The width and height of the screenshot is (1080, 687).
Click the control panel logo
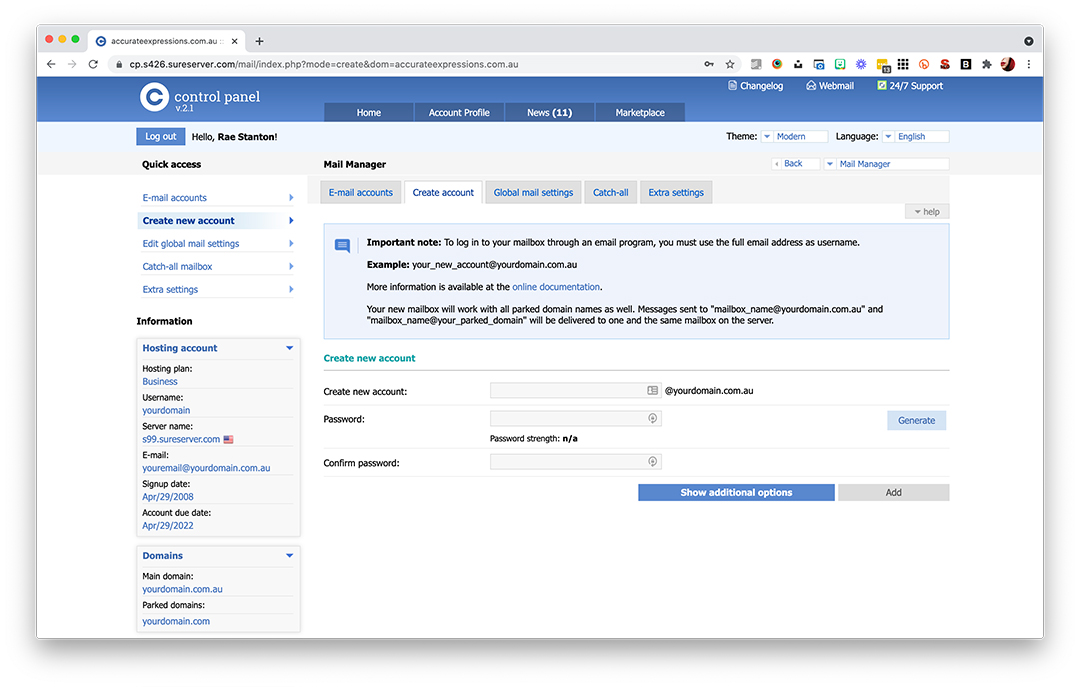coord(200,98)
